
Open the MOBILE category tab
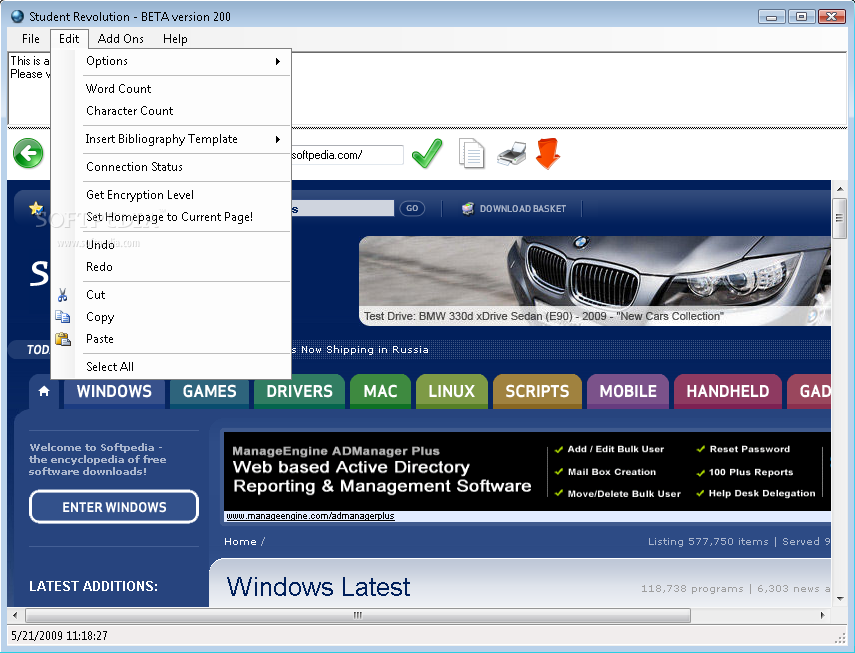(628, 391)
